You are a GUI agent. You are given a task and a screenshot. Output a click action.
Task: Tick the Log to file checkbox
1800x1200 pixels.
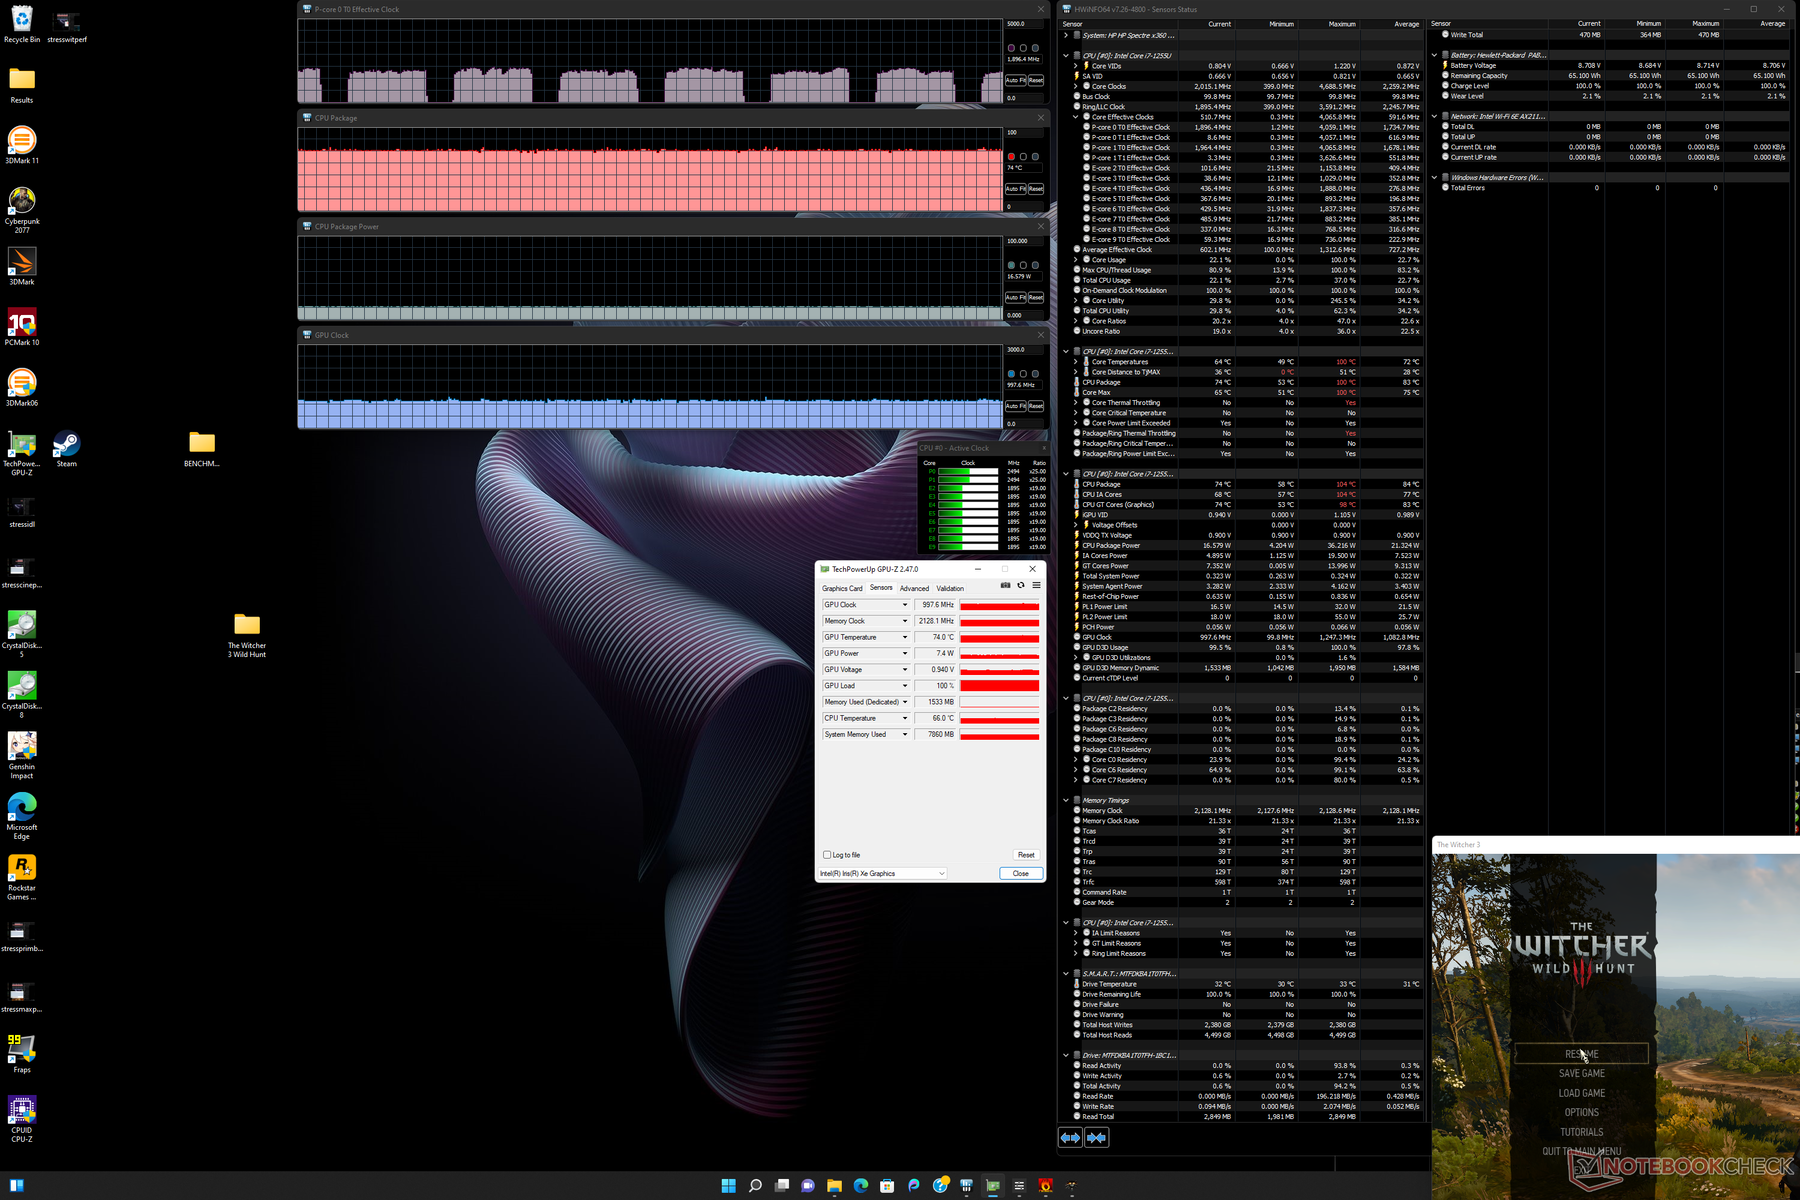coord(827,855)
